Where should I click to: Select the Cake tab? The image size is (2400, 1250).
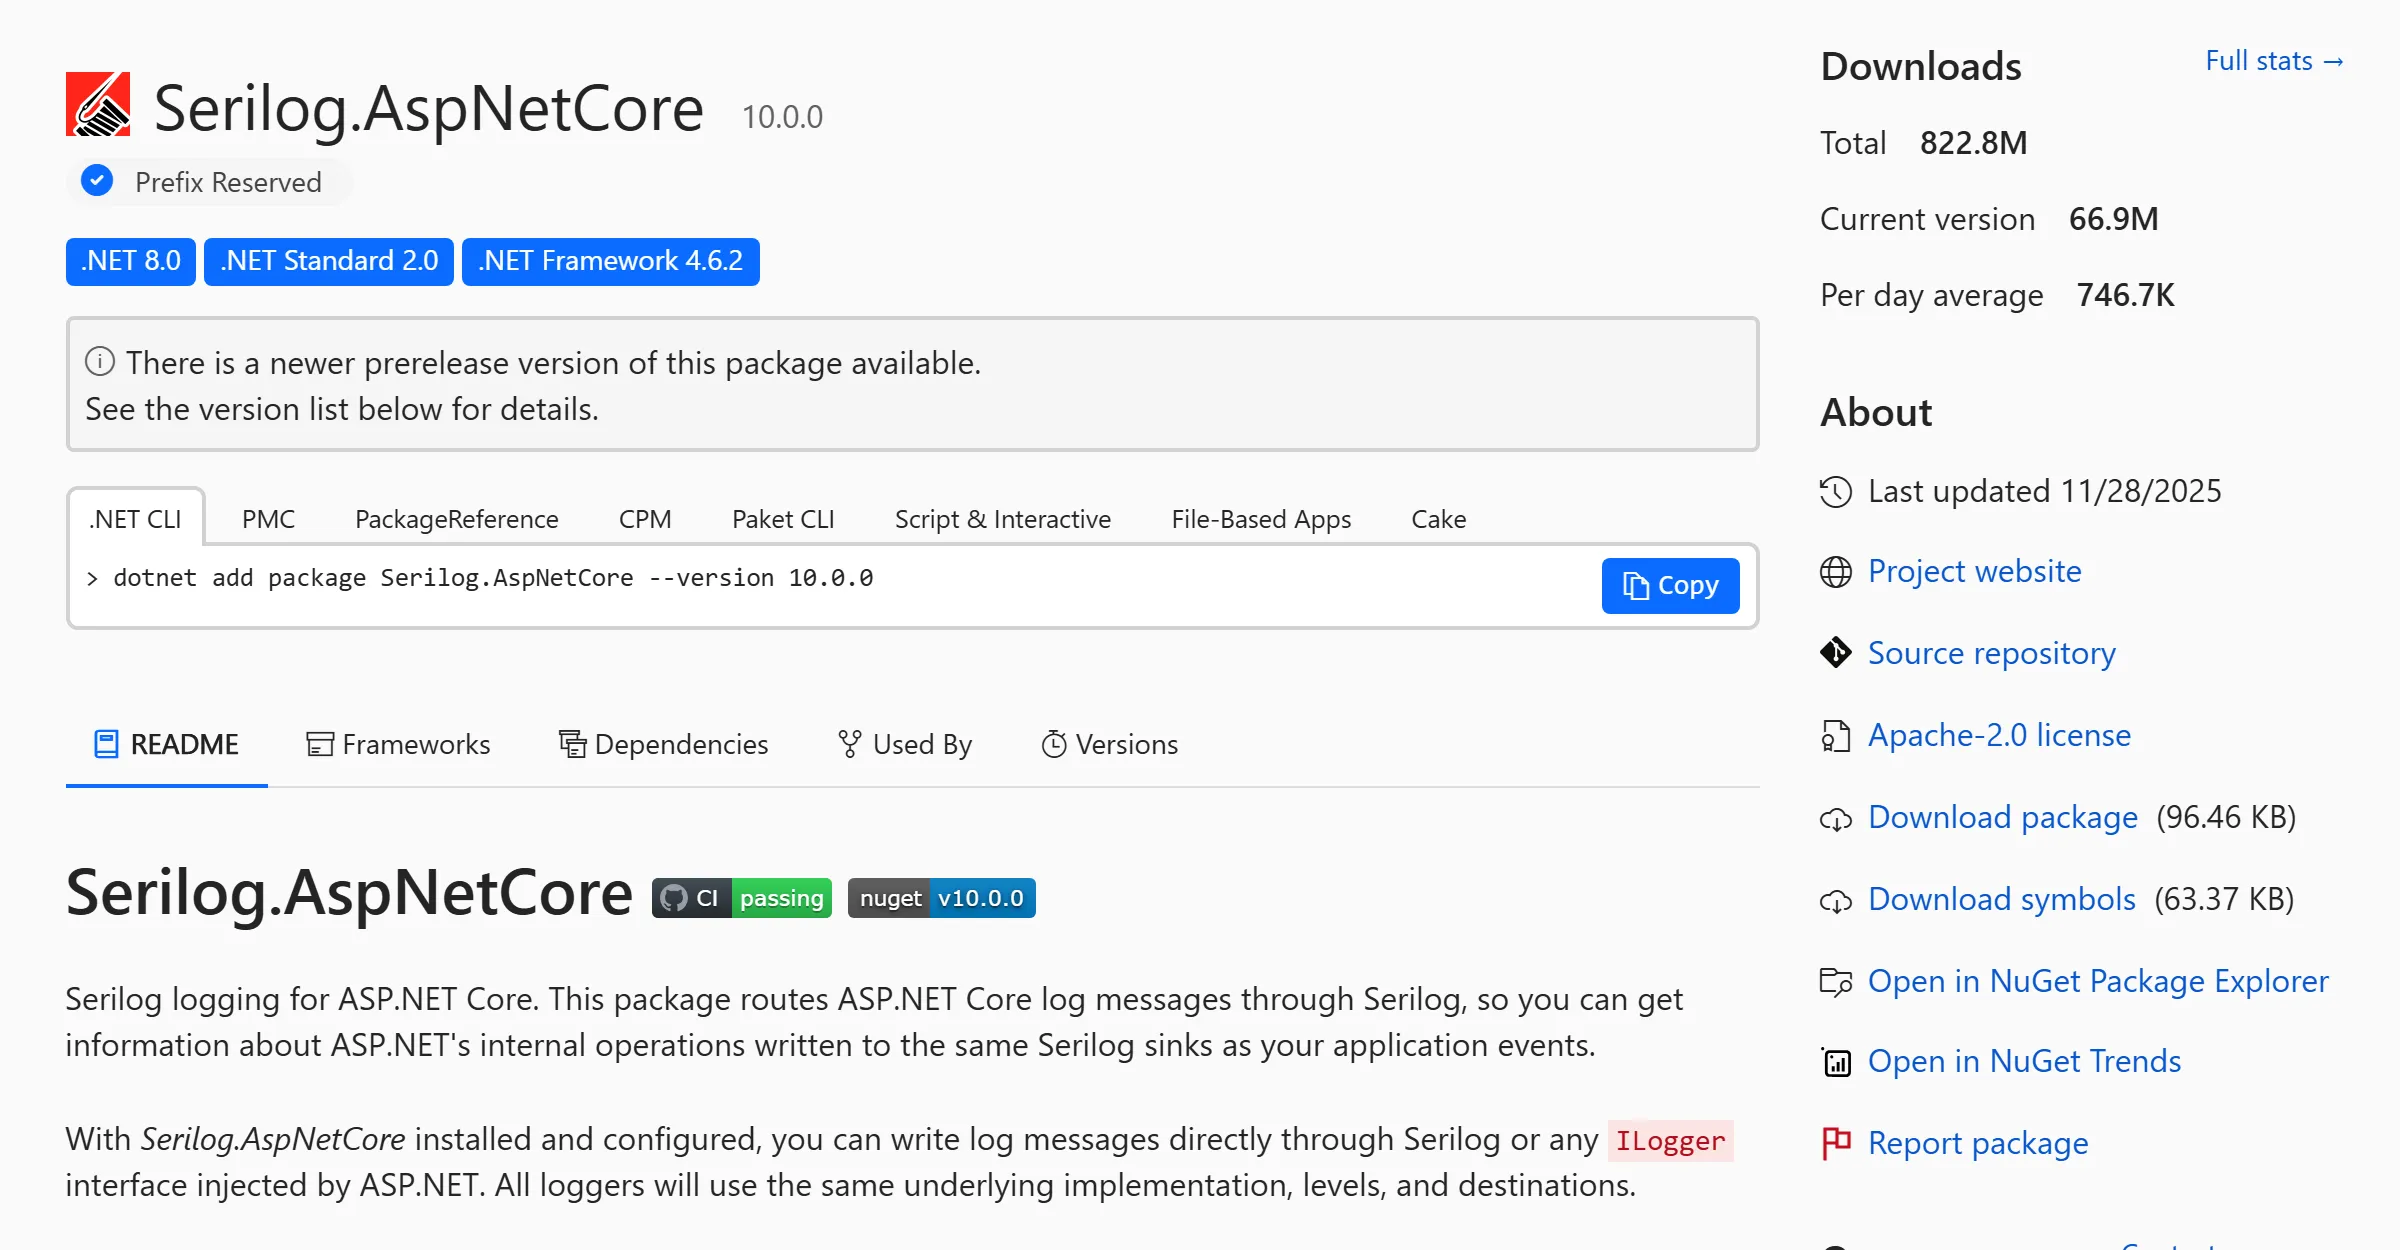1438,519
